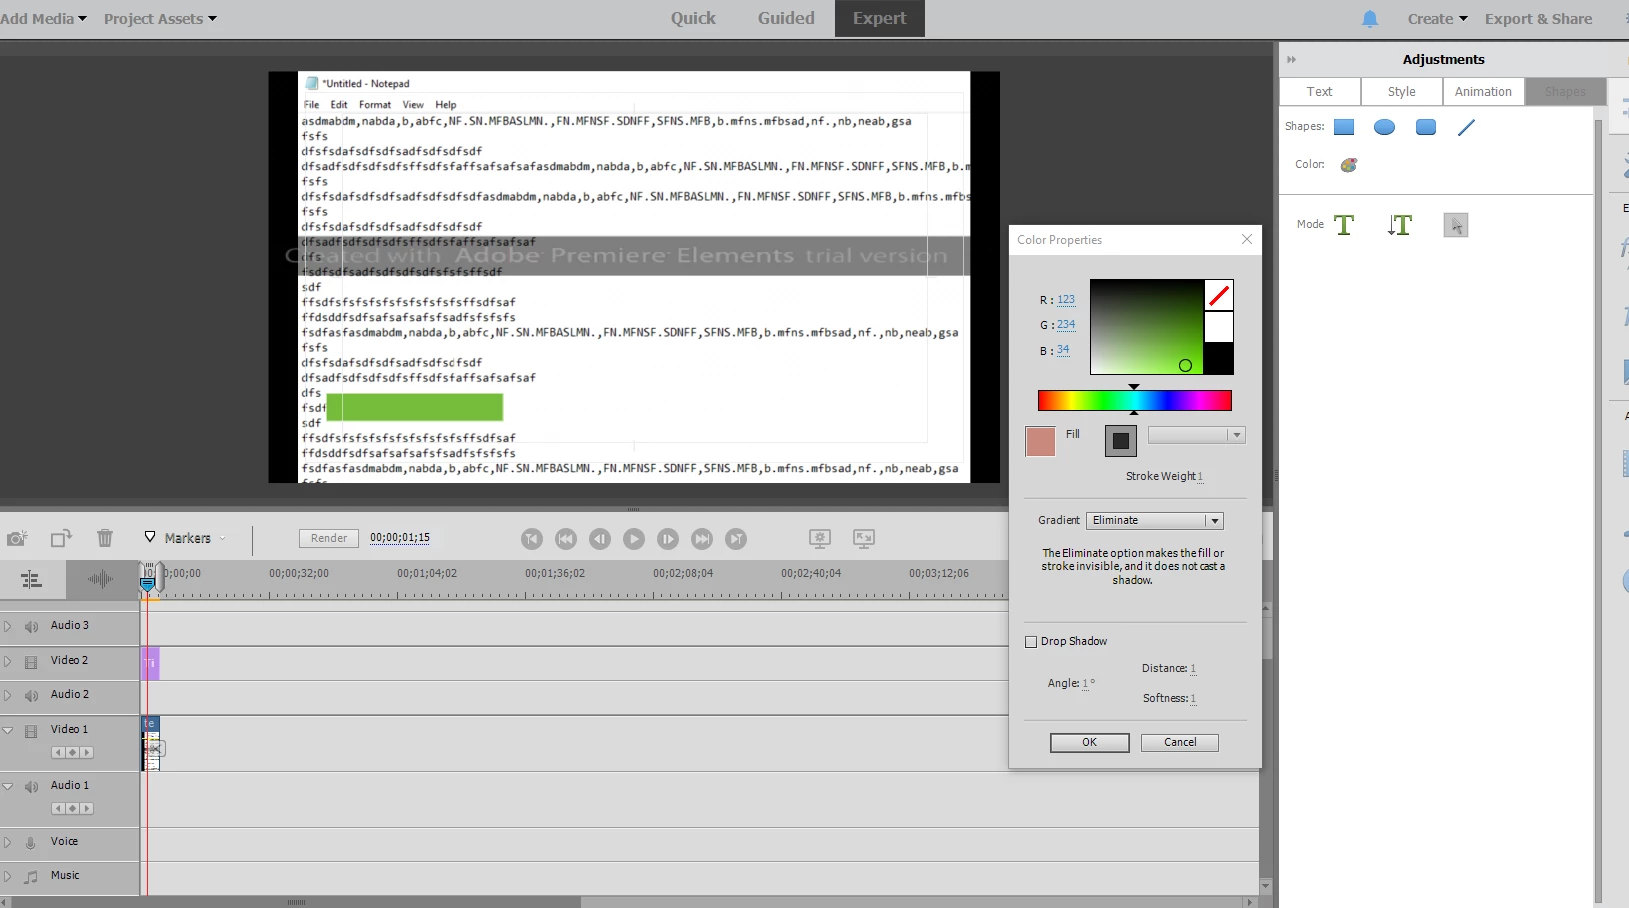This screenshot has height=908, width=1629.
Task: Mute the Audio 3 track speaker
Action: (32, 627)
